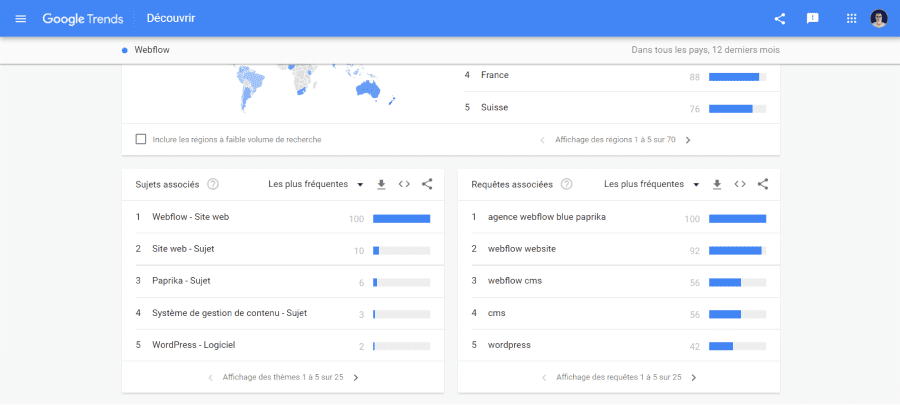Open help for Sujets associés
The image size is (900, 405).
(x=214, y=185)
